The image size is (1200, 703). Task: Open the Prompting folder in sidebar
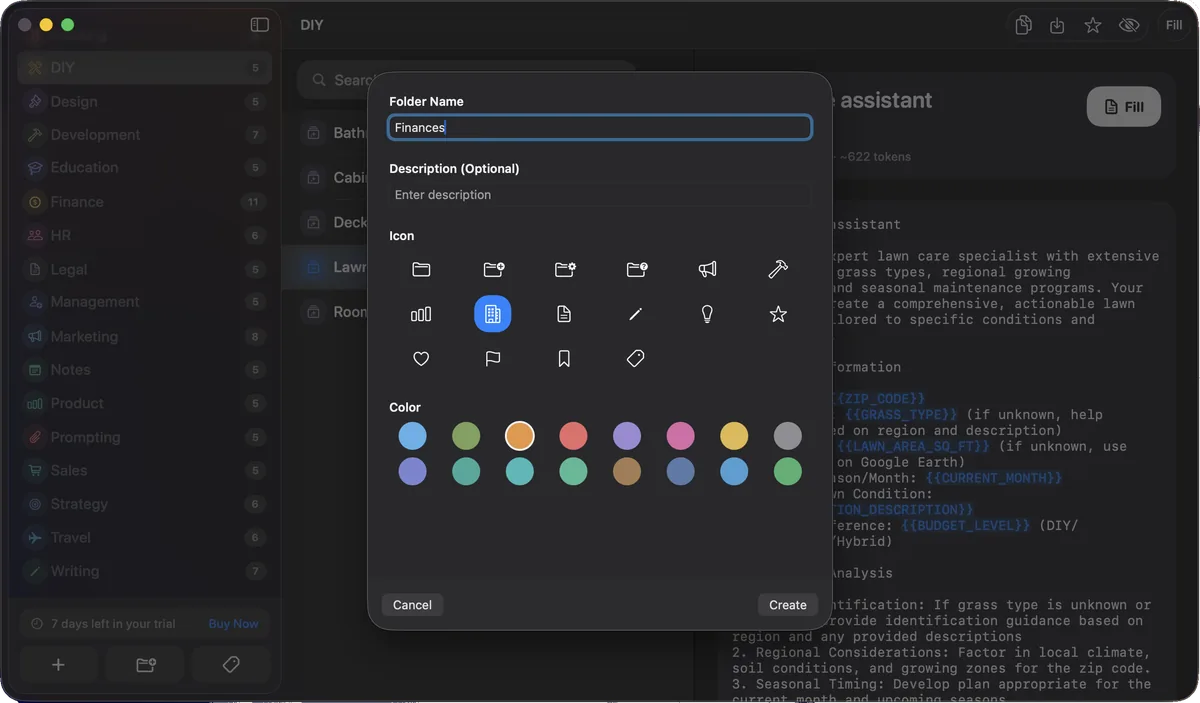click(x=145, y=438)
